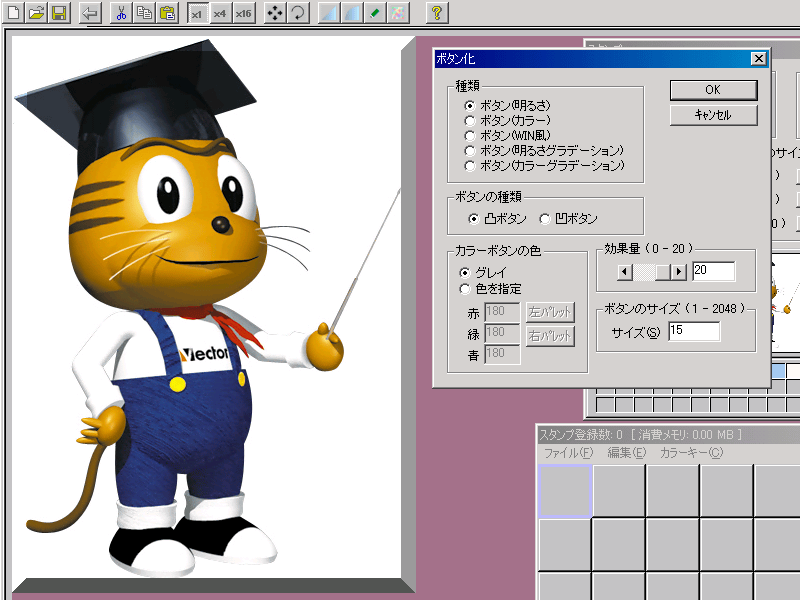Click right arrow of 効果量 slider
This screenshot has height=600, width=800.
point(679,272)
